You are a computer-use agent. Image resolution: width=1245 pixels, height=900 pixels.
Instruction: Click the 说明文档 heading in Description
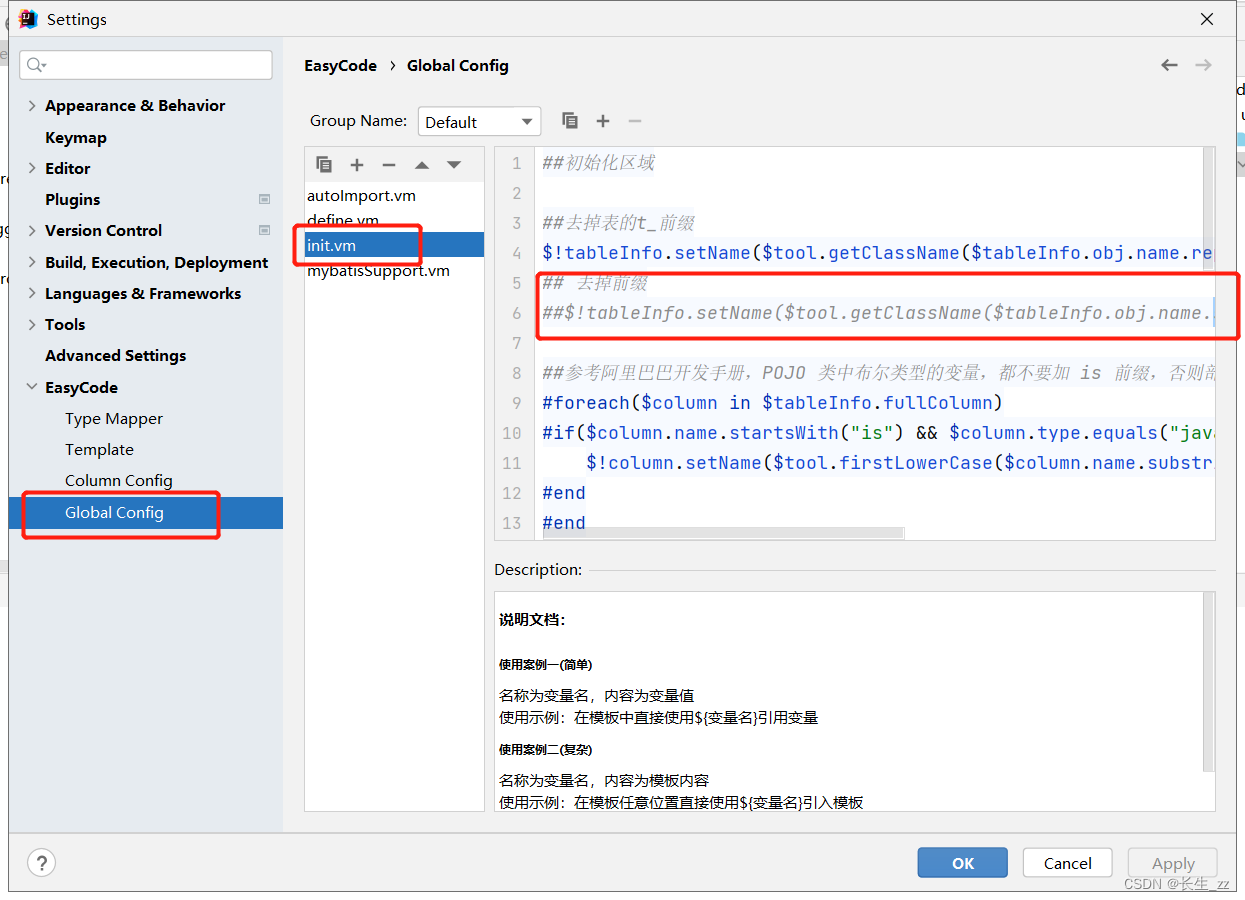532,620
